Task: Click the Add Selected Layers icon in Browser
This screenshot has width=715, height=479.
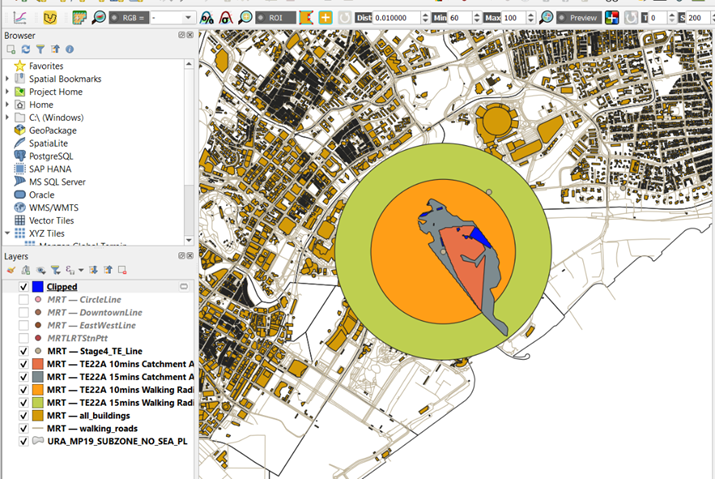Action: coord(11,49)
